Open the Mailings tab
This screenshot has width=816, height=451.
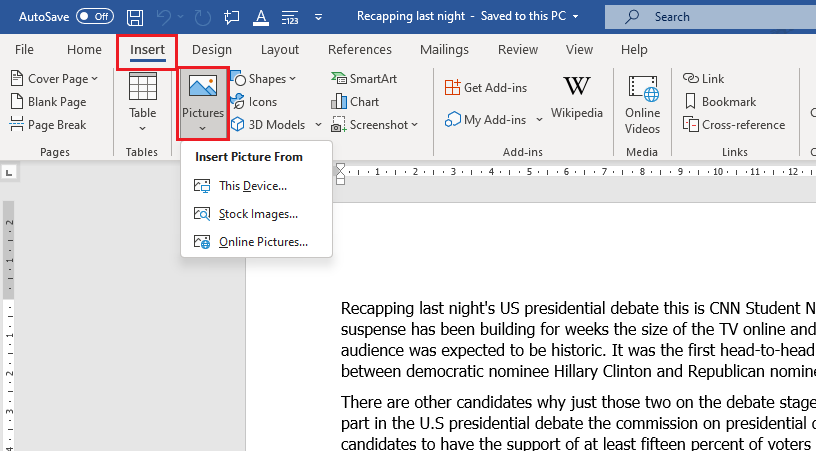pos(444,49)
